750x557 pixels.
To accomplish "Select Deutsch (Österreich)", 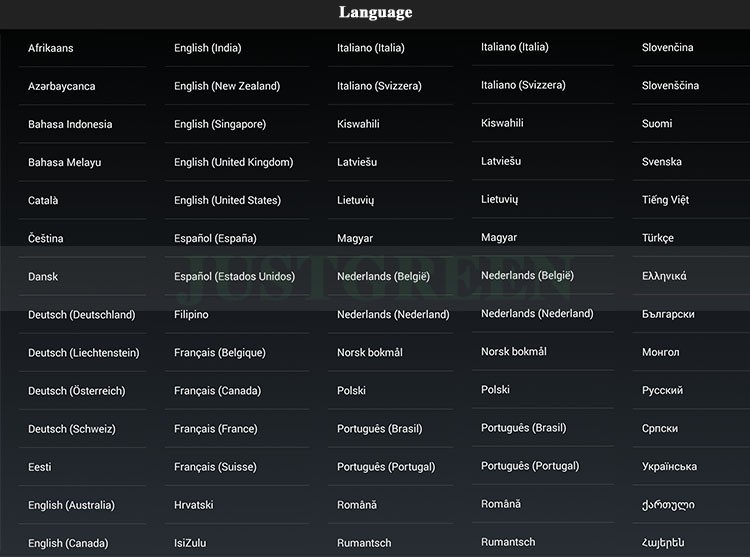I will [x=77, y=391].
